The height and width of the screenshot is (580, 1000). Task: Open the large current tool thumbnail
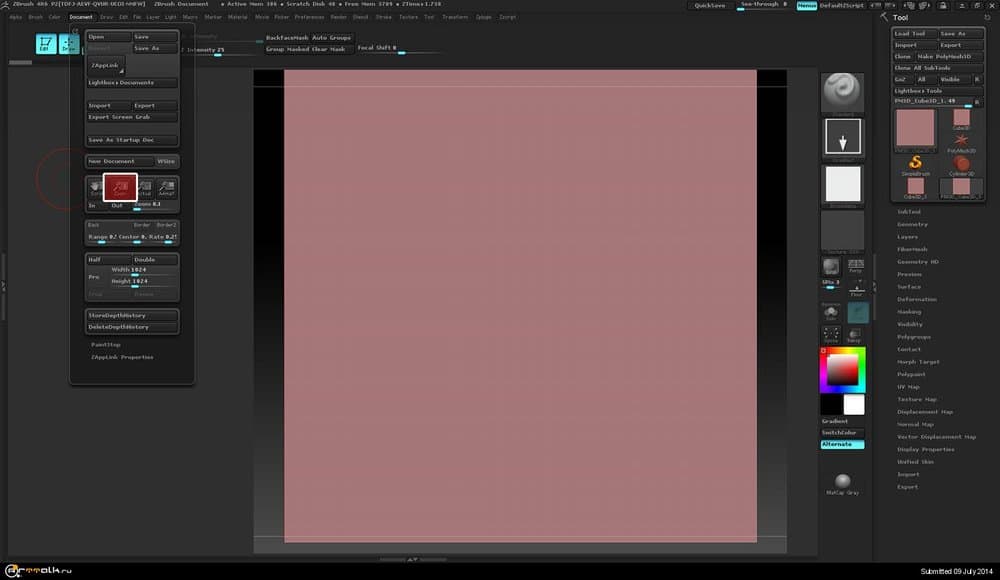915,130
